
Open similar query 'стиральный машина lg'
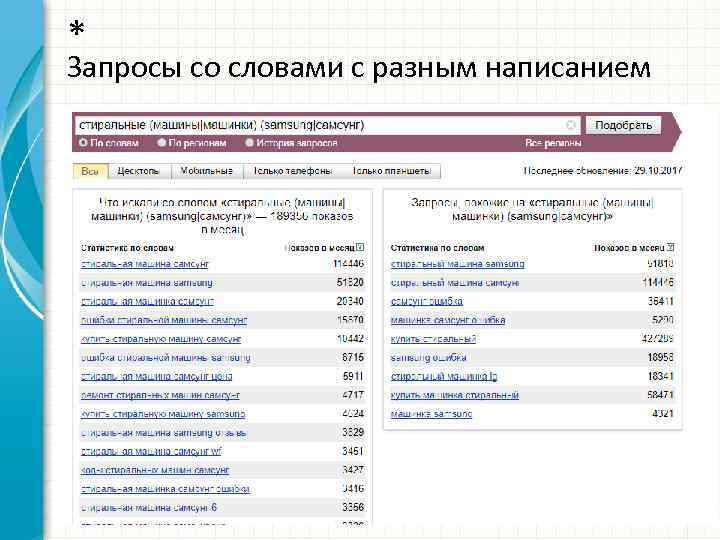click(x=444, y=377)
